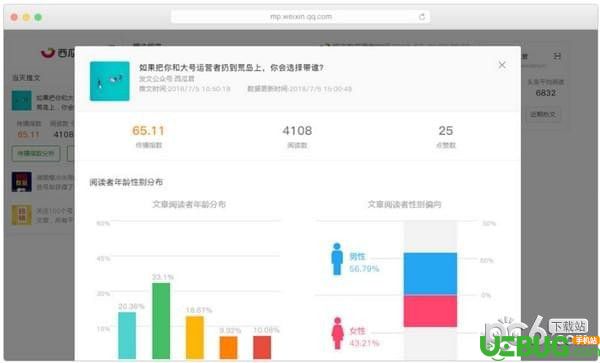Click the button below 6832 in background panel
Viewport: 600px width, 363px height.
543,114
